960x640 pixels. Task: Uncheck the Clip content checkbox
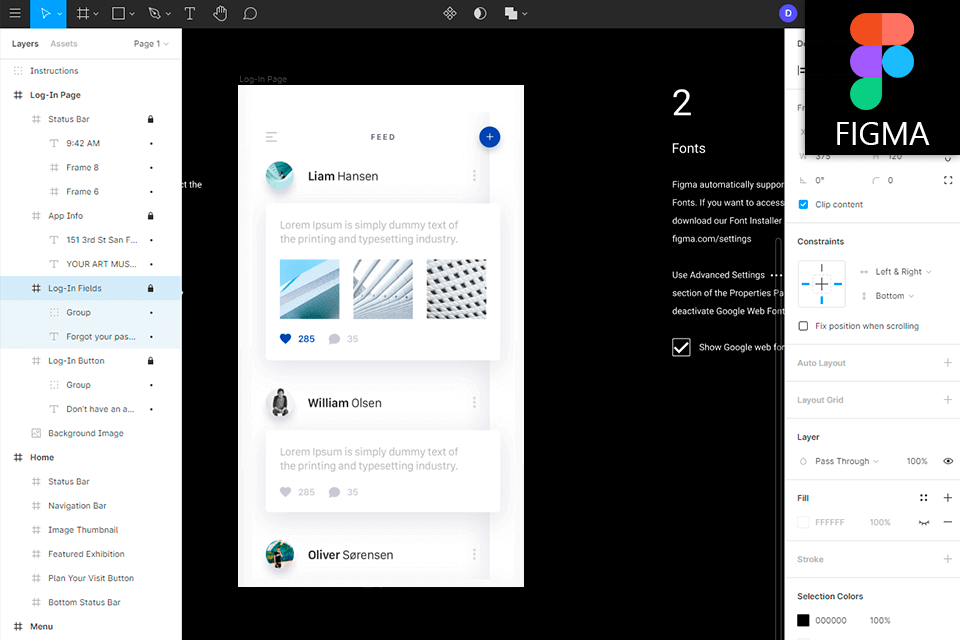803,204
